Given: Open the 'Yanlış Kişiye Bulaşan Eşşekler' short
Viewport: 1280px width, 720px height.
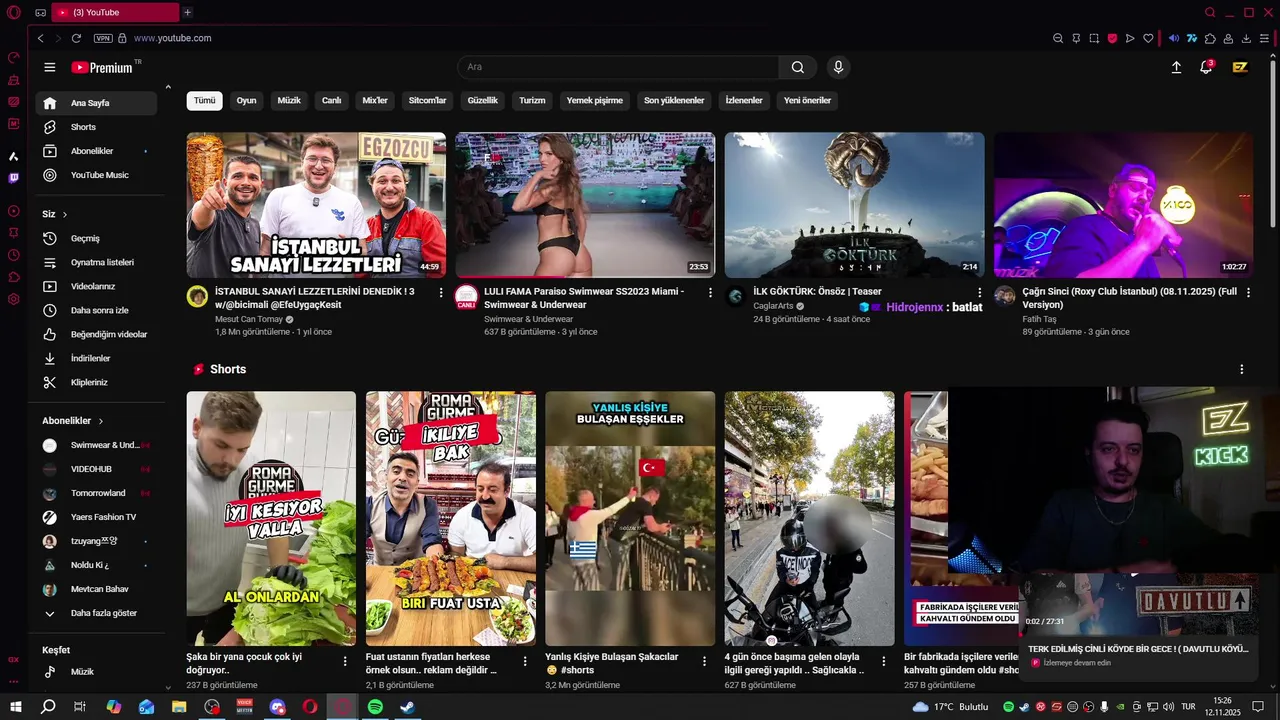Looking at the screenshot, I should pyautogui.click(x=630, y=518).
